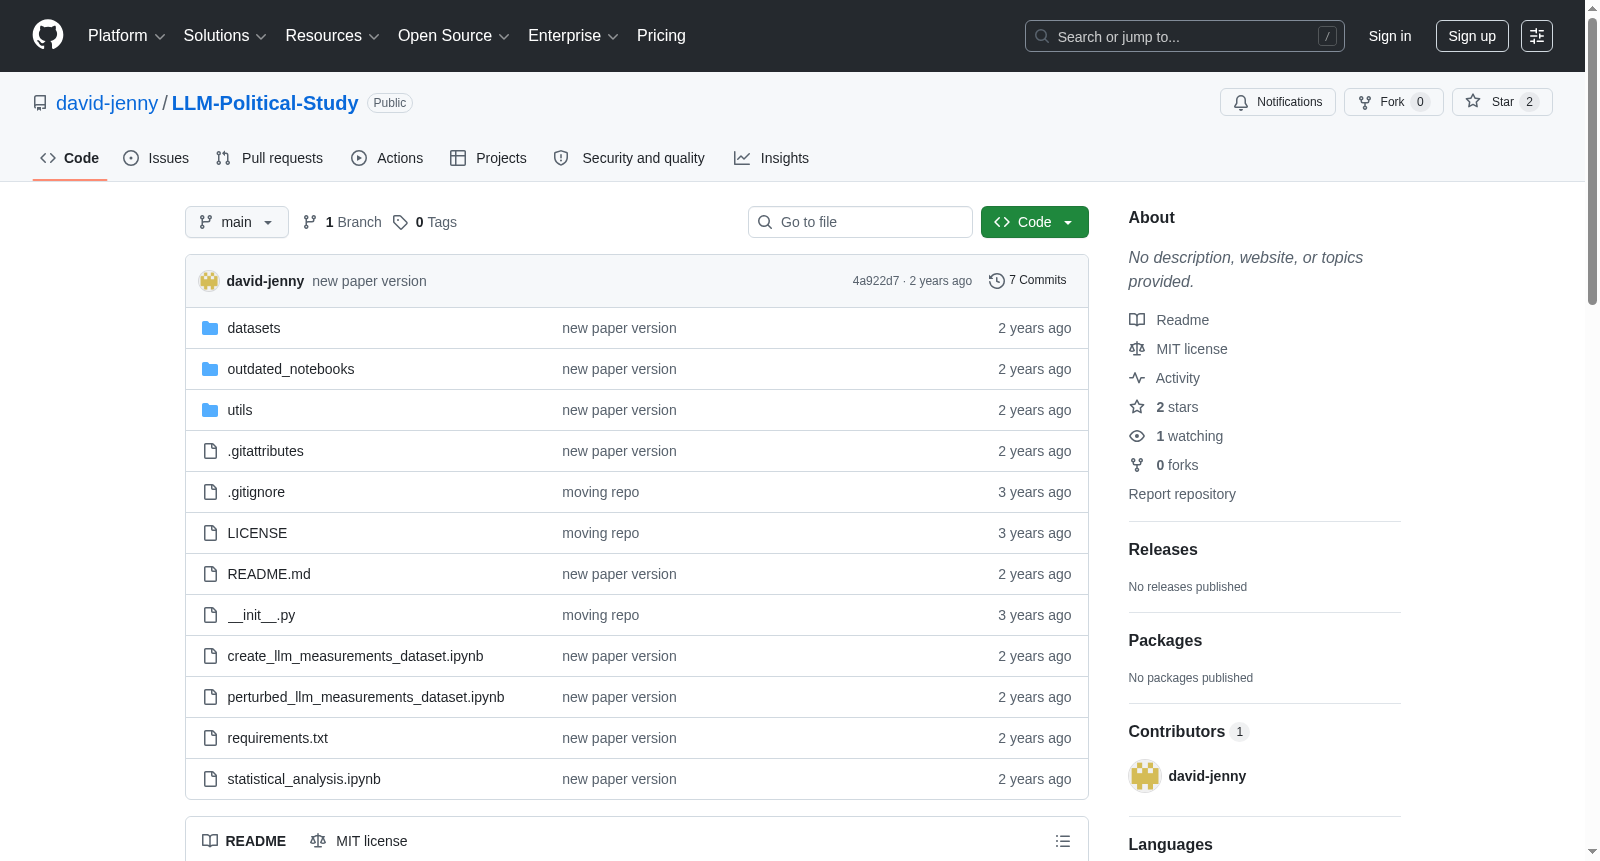Open the Actions tab
This screenshot has height=861, width=1600.
point(387,158)
